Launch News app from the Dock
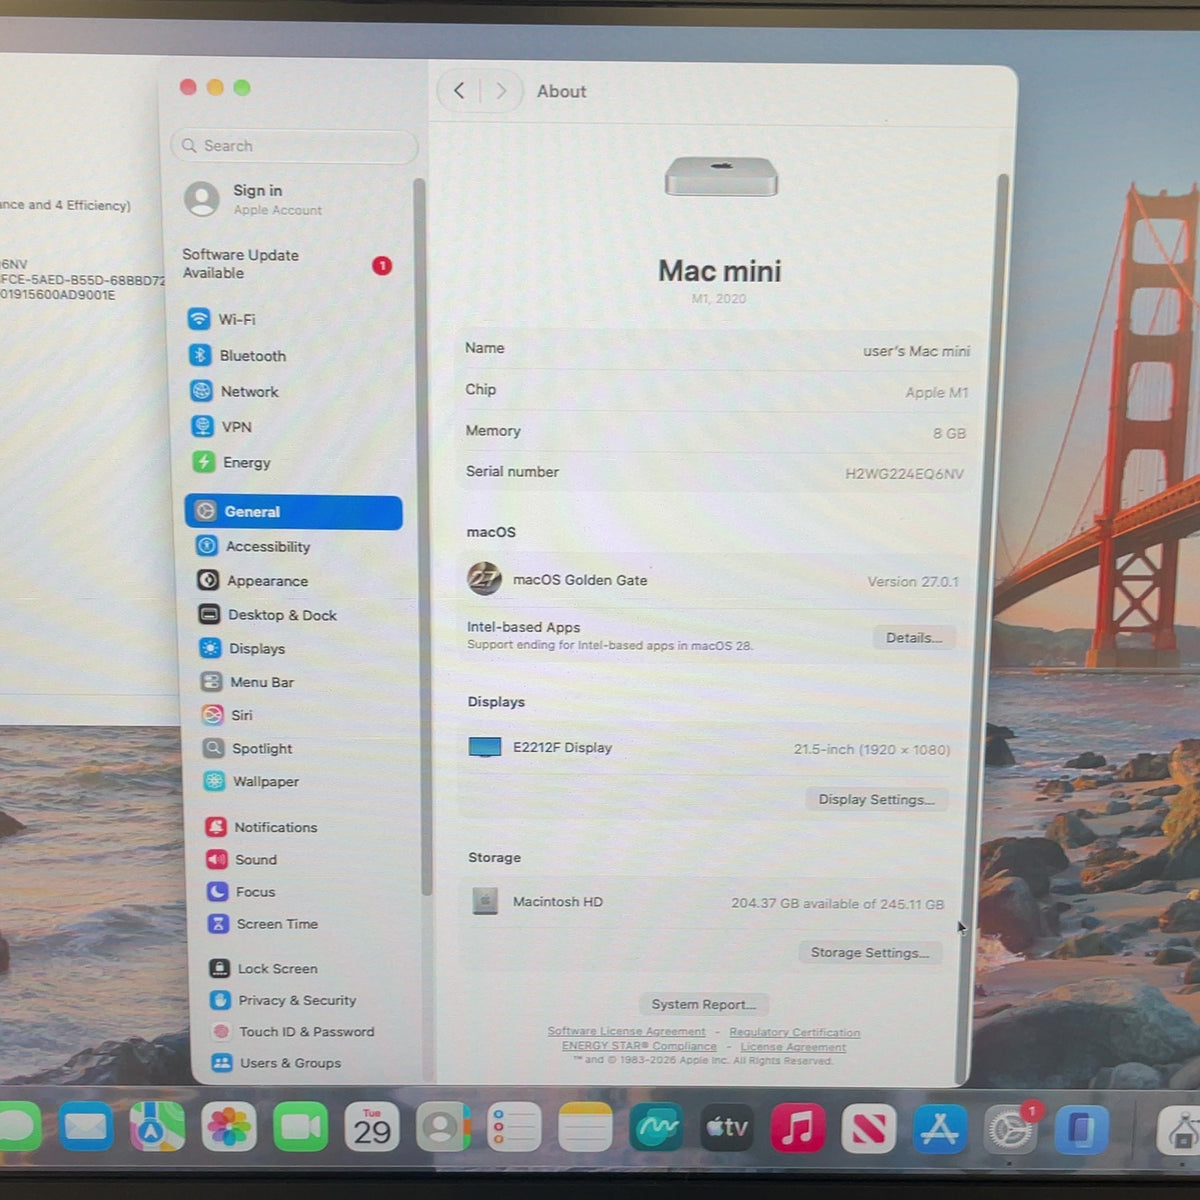 [868, 1129]
